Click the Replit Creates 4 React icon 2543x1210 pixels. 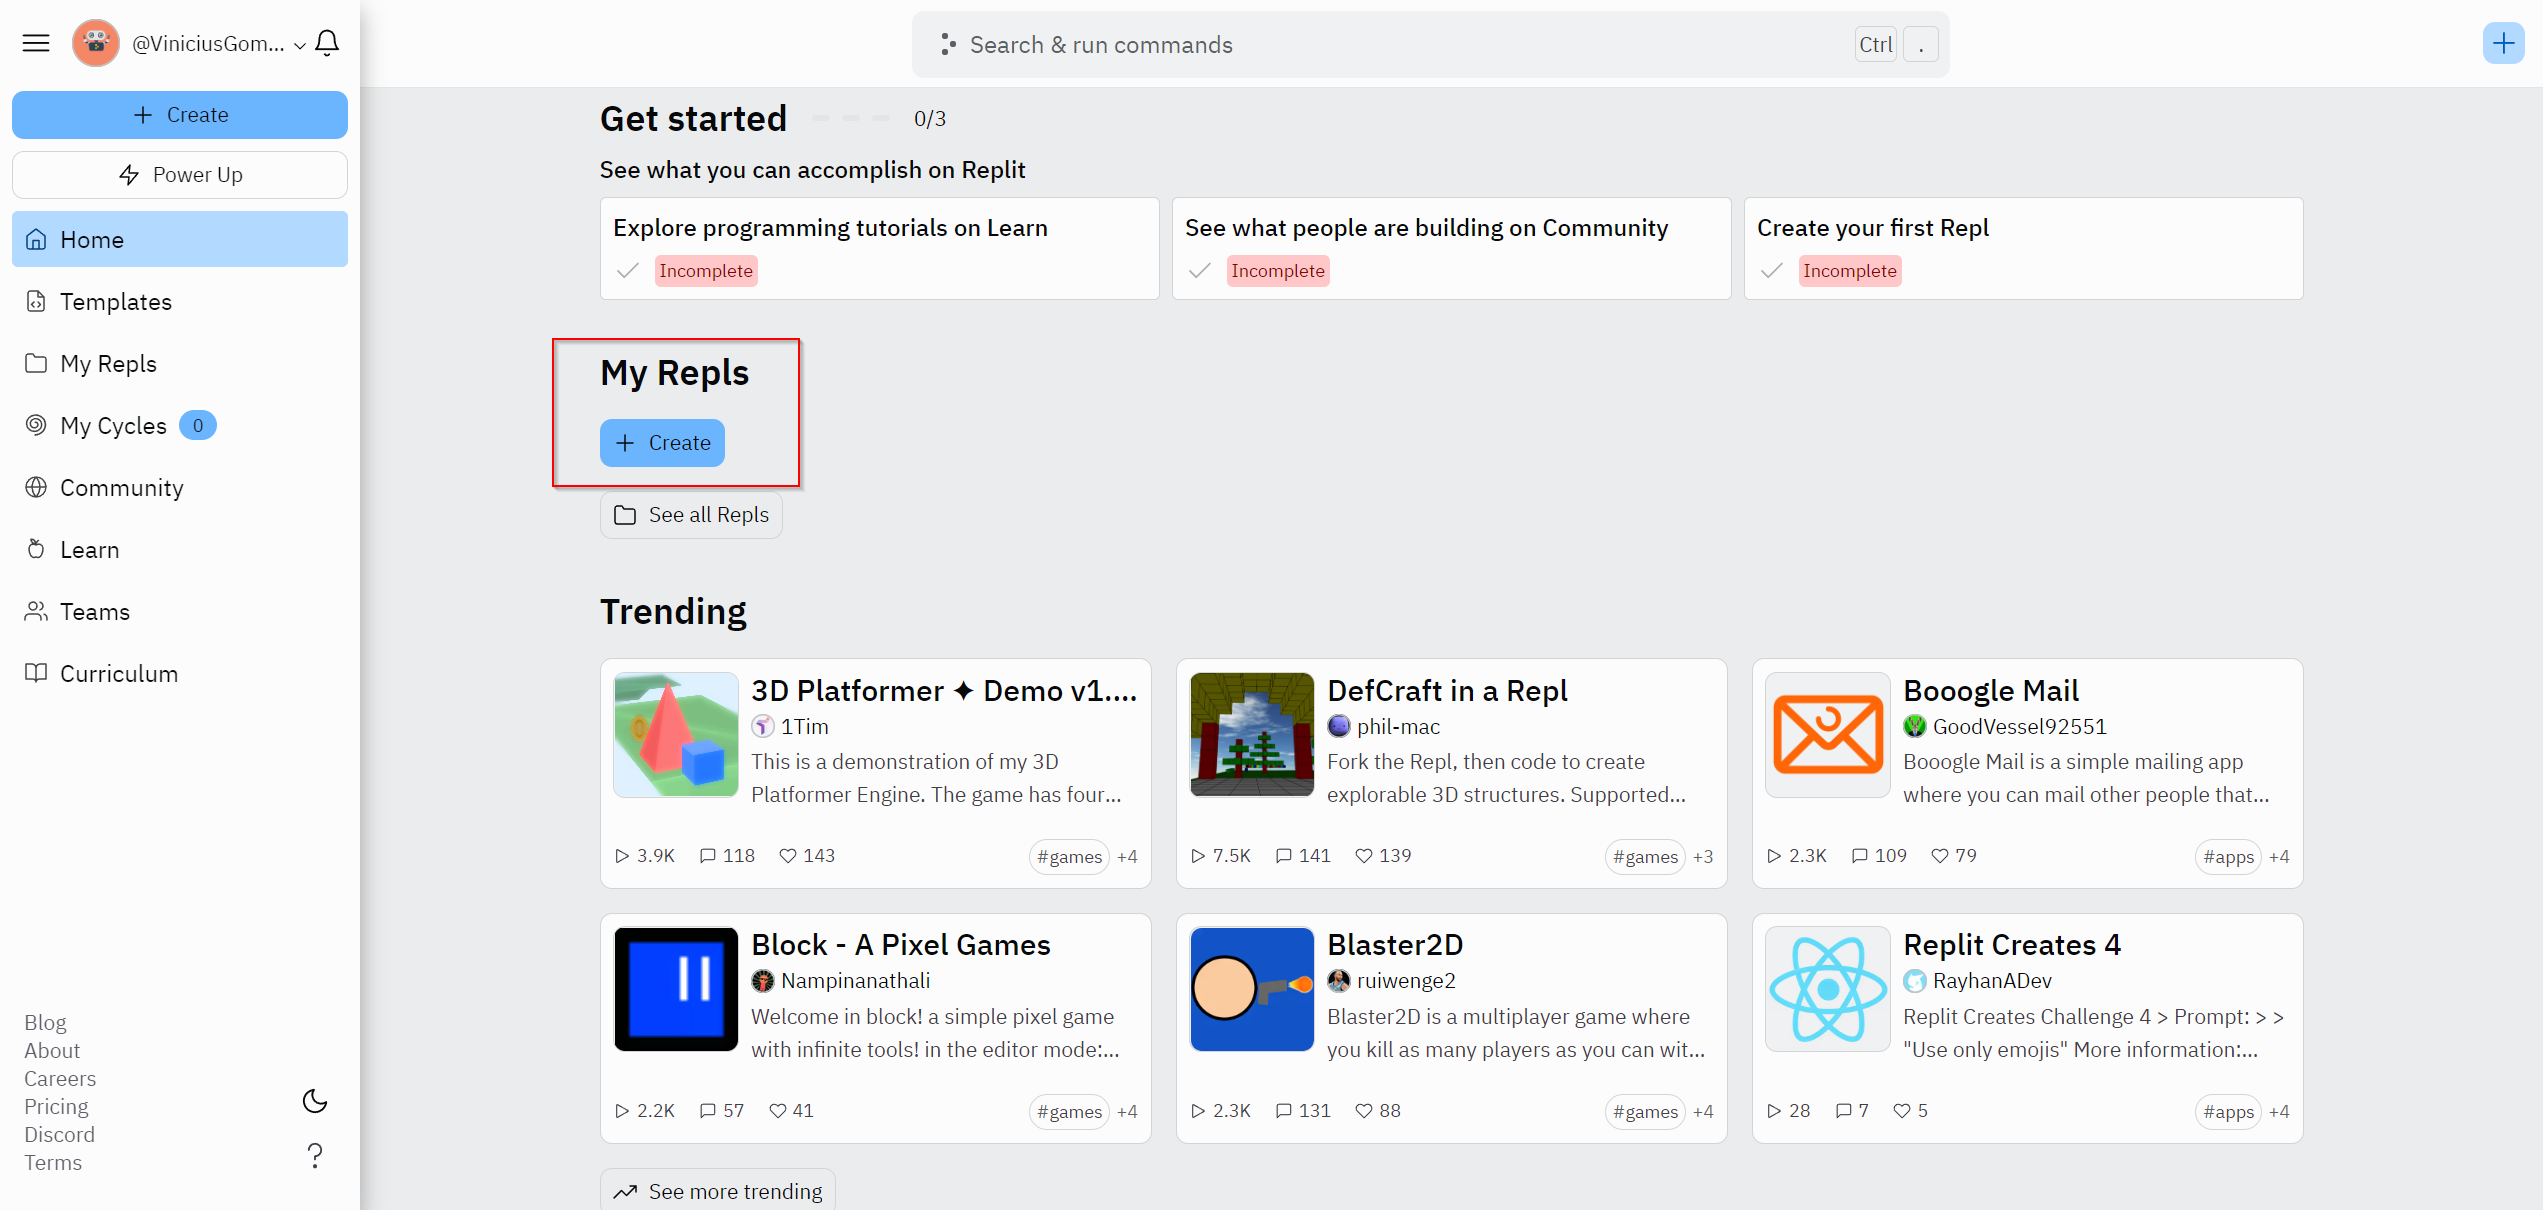click(1827, 989)
